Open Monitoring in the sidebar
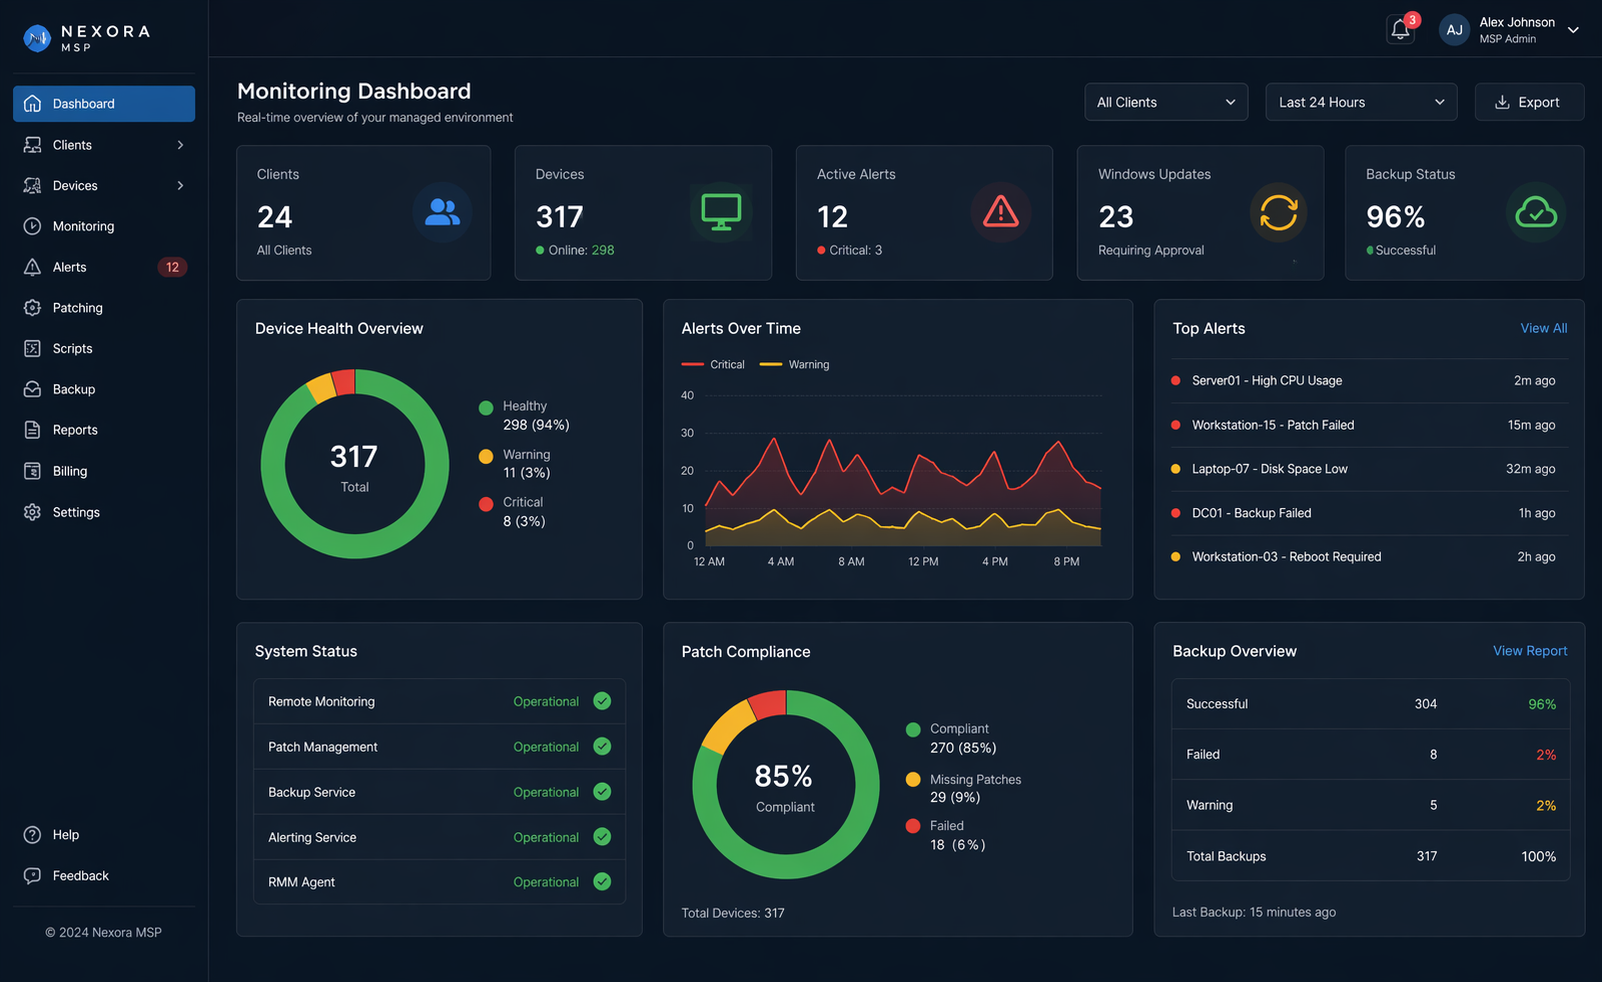This screenshot has height=982, width=1602. [x=104, y=226]
